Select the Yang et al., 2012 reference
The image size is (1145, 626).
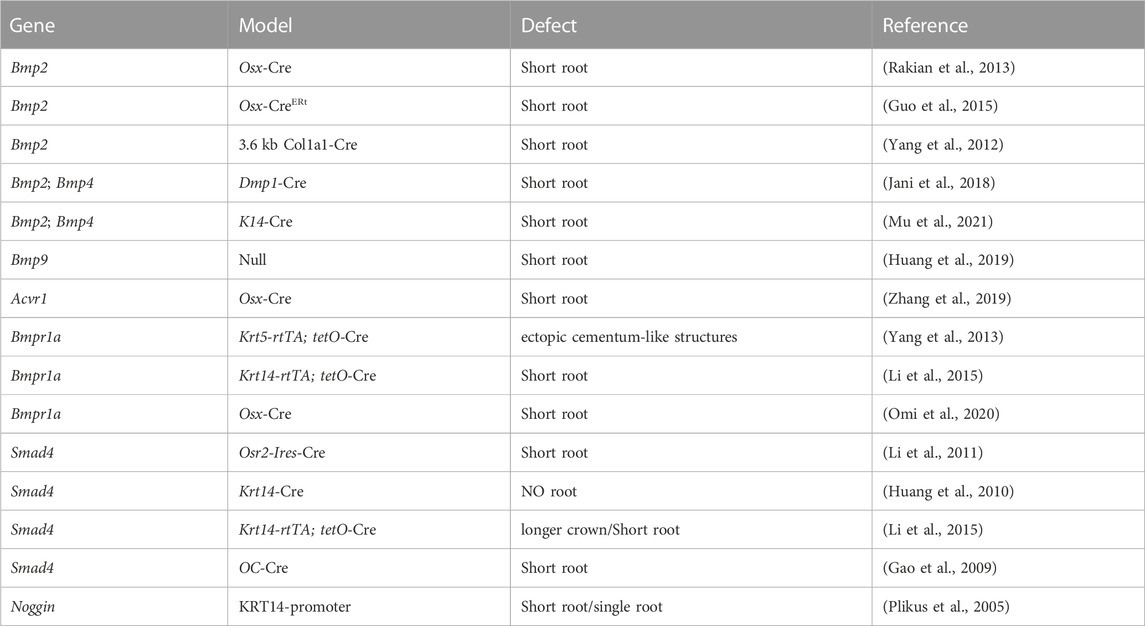[943, 145]
